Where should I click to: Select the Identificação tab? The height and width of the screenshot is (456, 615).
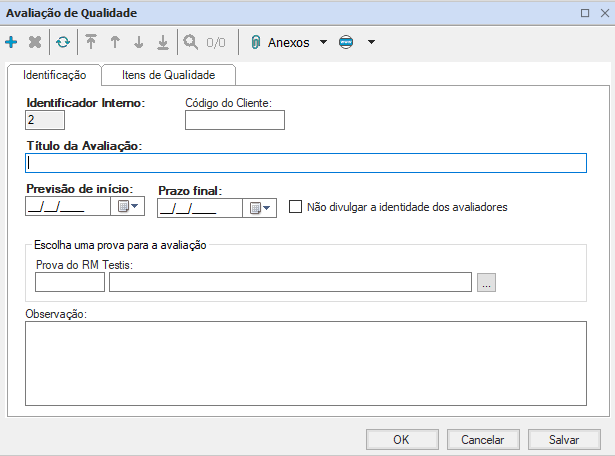(x=55, y=75)
